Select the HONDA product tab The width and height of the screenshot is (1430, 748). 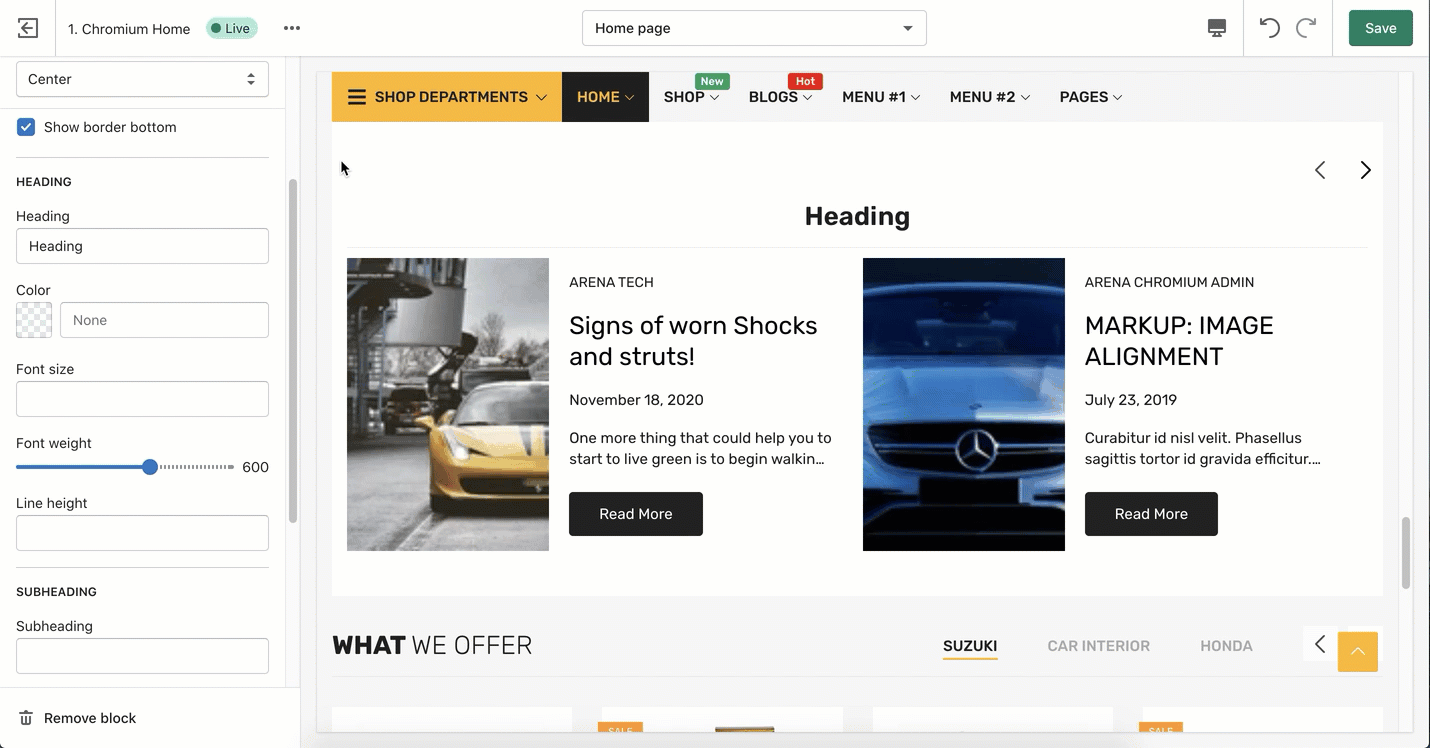(x=1226, y=646)
